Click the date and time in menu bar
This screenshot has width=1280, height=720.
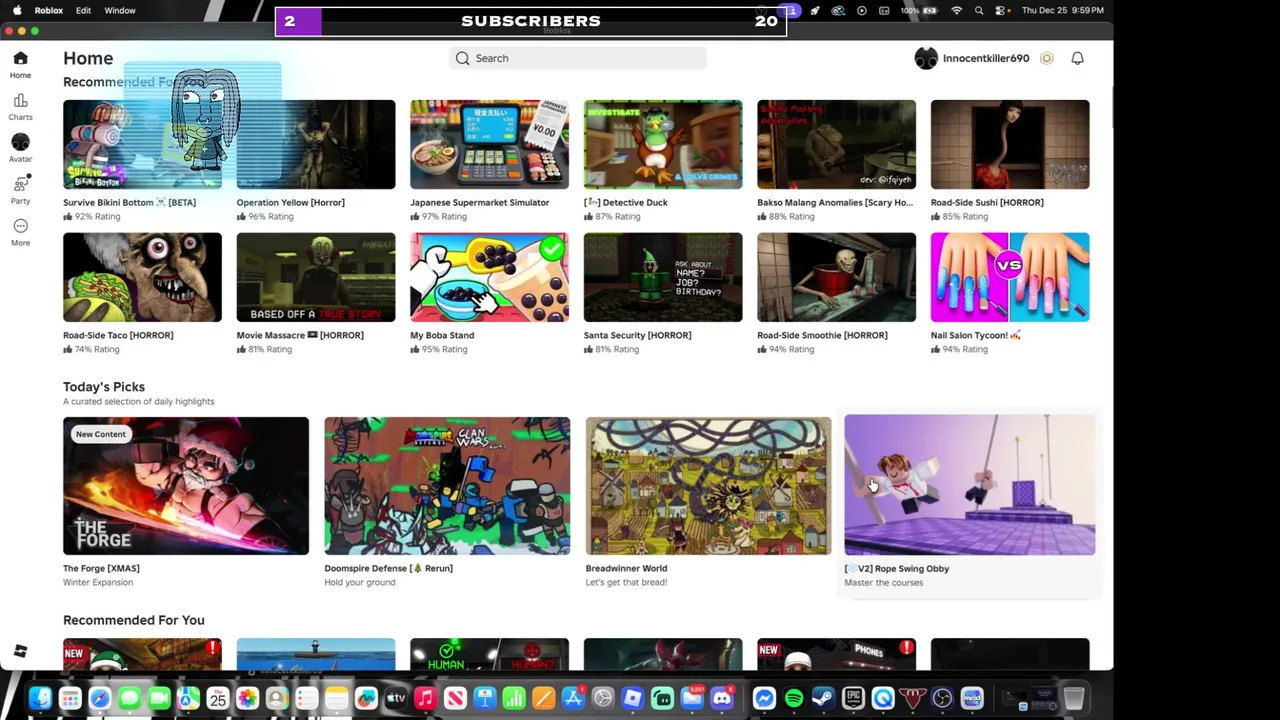pyautogui.click(x=1063, y=10)
